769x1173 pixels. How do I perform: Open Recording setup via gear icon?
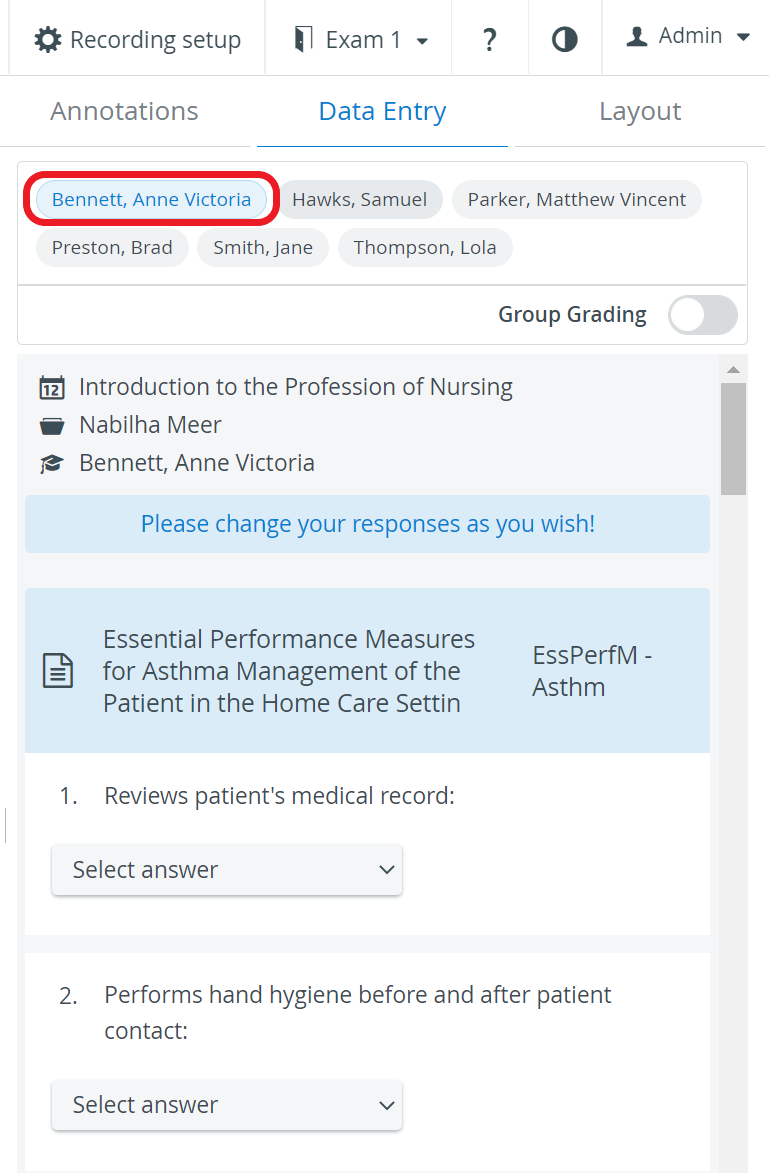click(48, 40)
